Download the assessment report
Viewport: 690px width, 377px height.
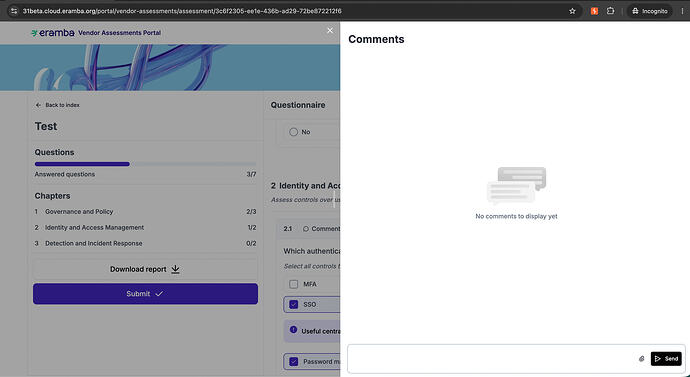(x=145, y=269)
